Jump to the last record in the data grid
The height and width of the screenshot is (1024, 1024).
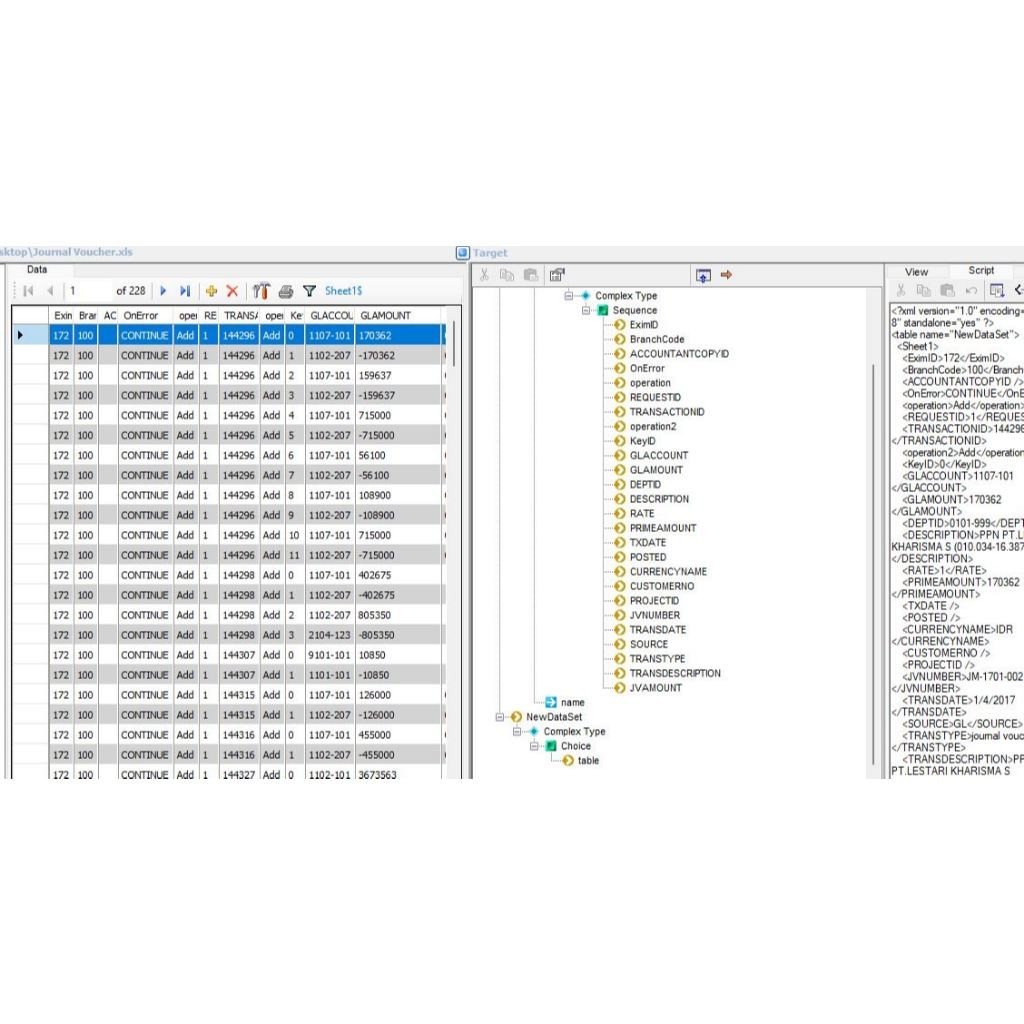183,291
